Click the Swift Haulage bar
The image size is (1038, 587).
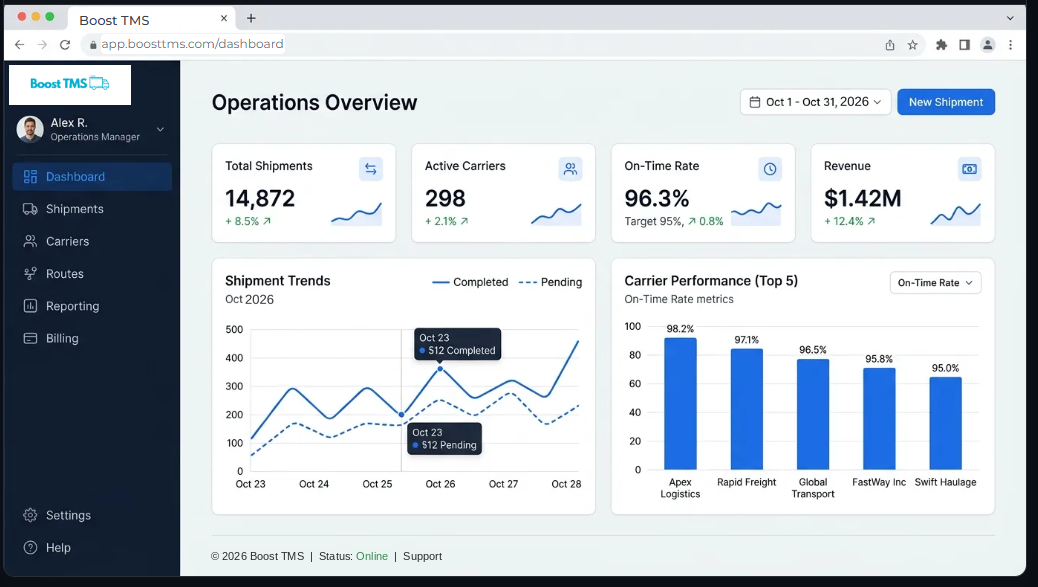coord(945,424)
